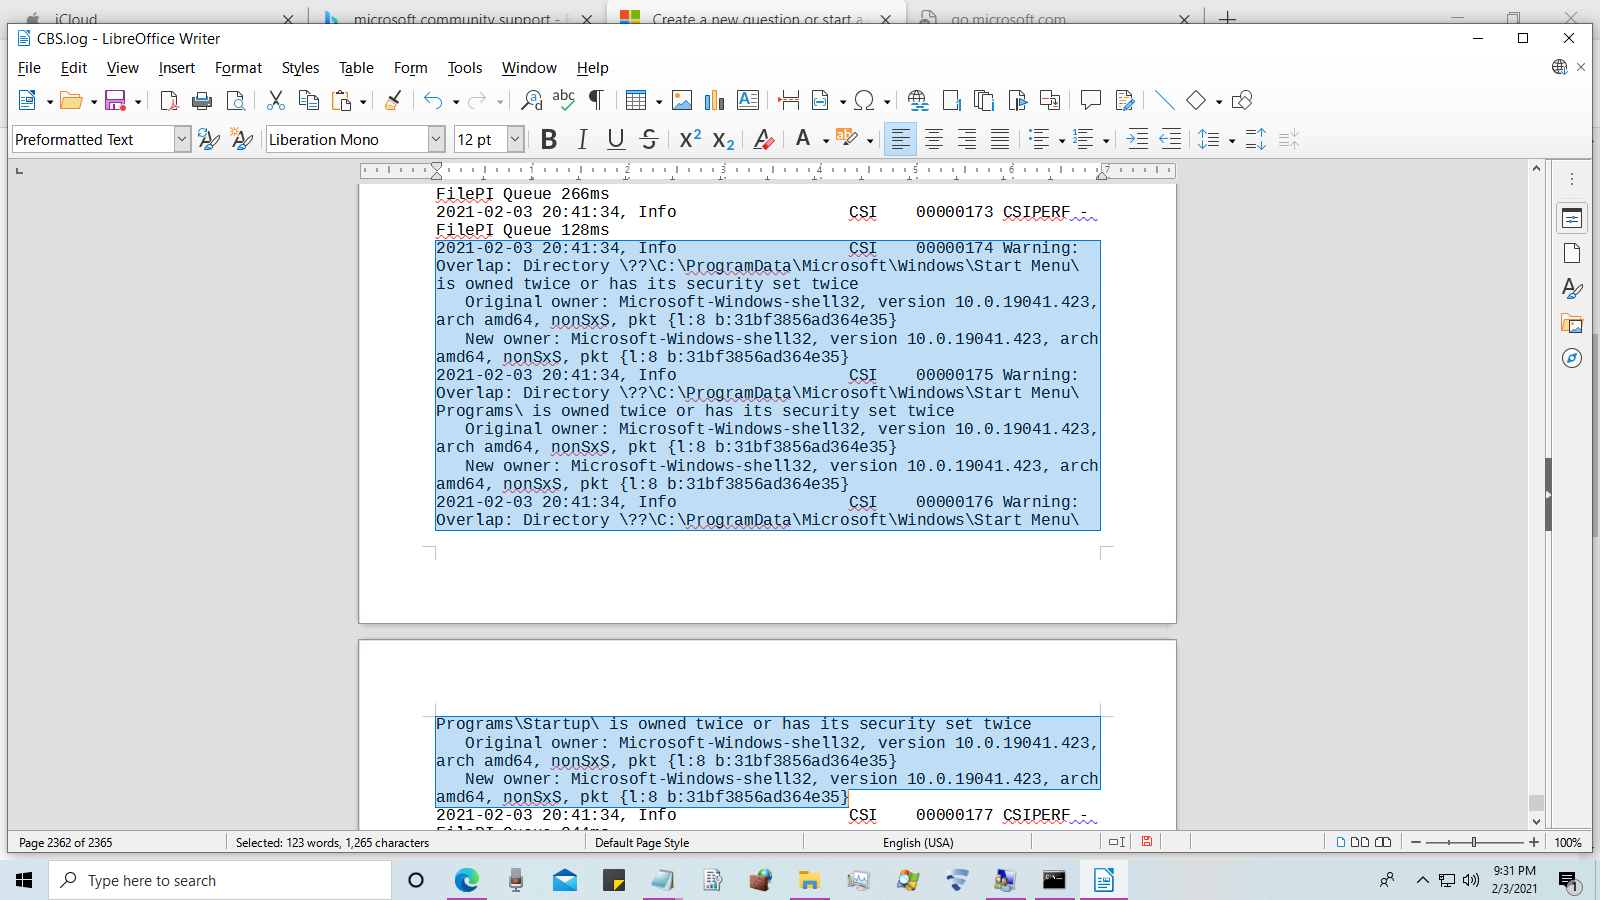Copy the selection with Copy icon
This screenshot has height=900, width=1600.
click(309, 101)
